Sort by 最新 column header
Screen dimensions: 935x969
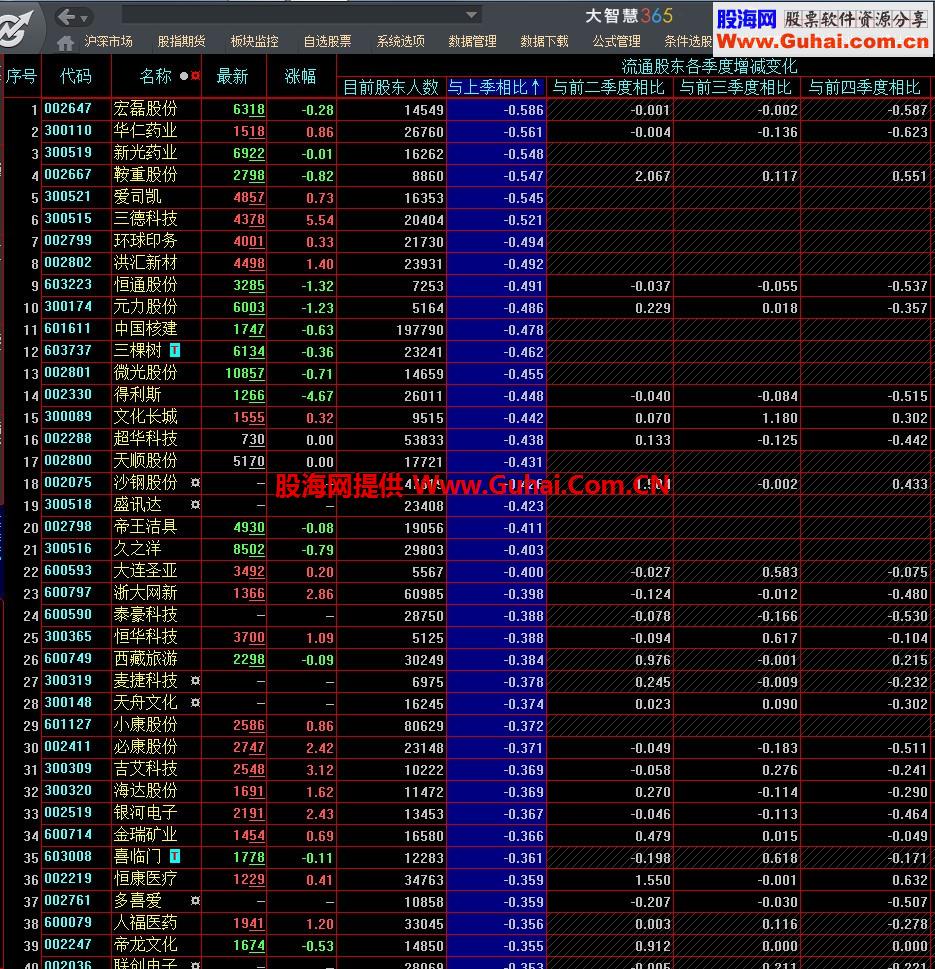point(232,76)
